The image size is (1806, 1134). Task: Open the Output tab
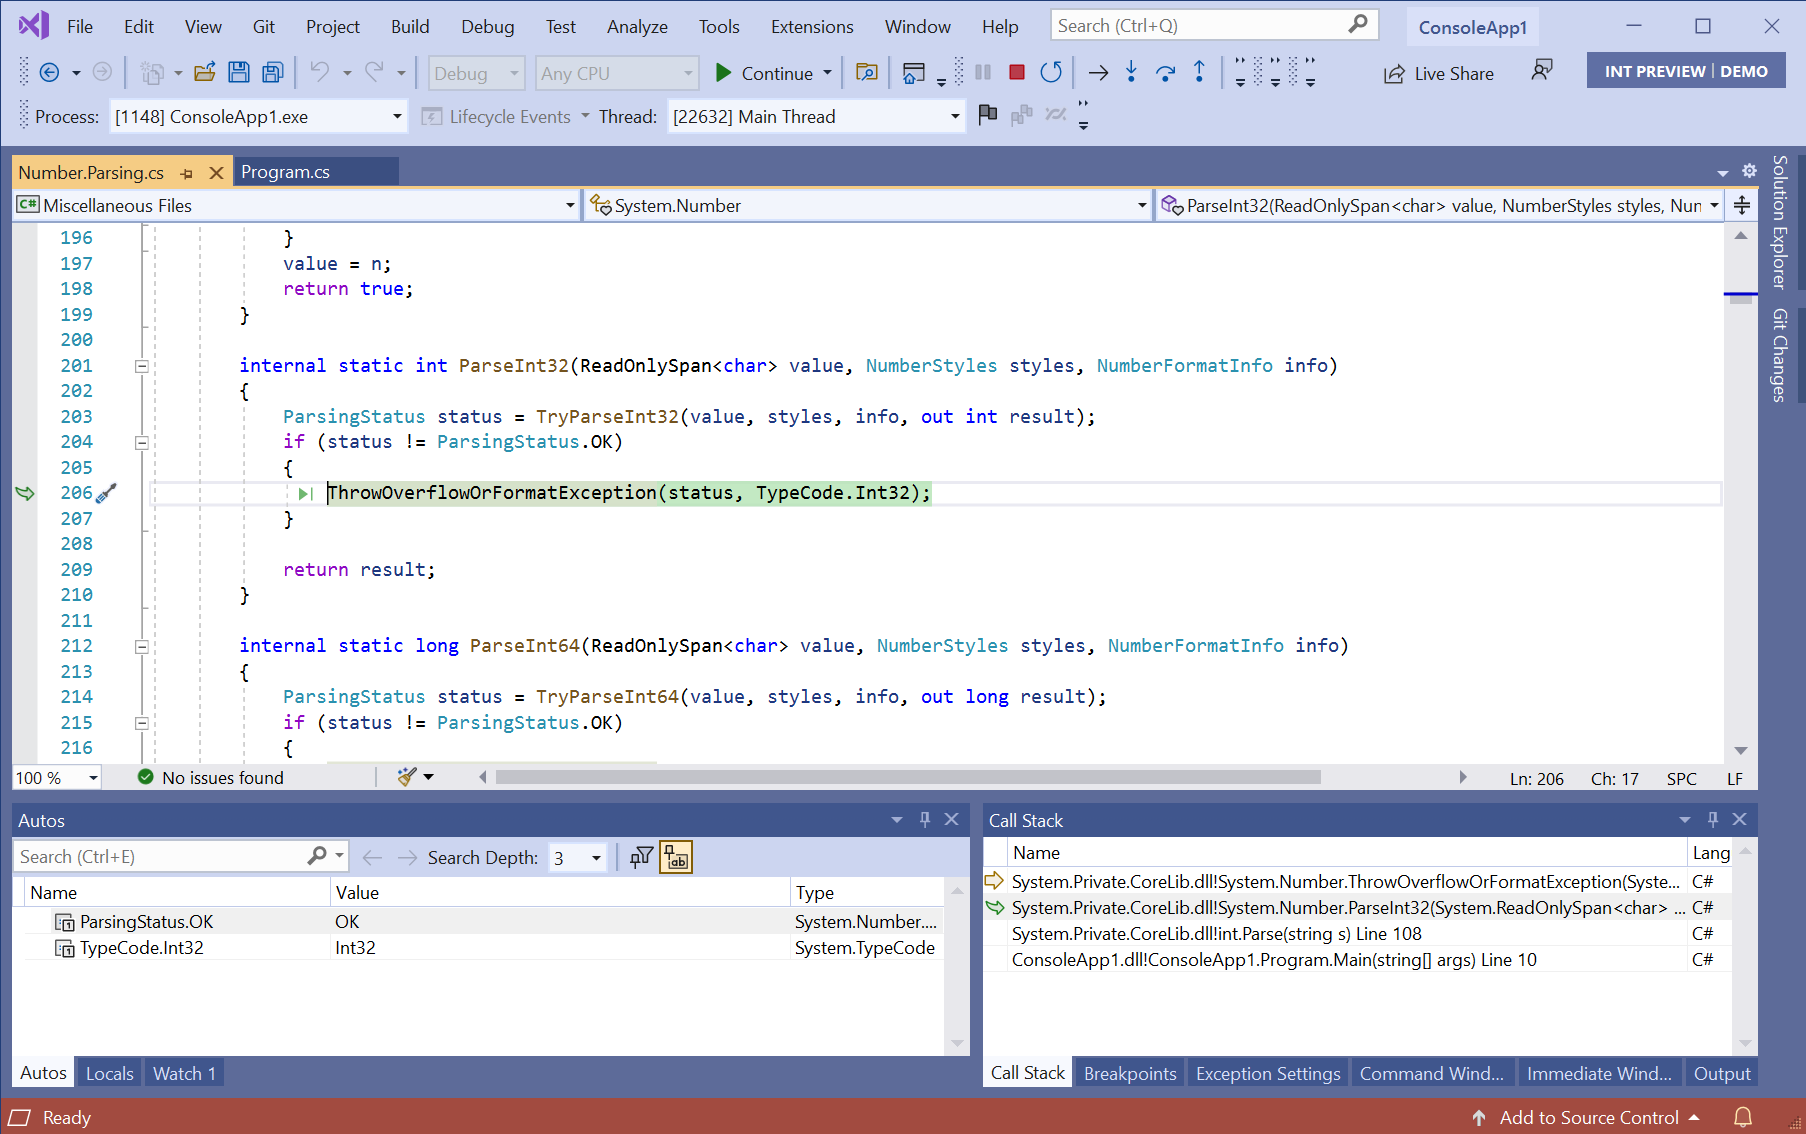[x=1722, y=1073]
